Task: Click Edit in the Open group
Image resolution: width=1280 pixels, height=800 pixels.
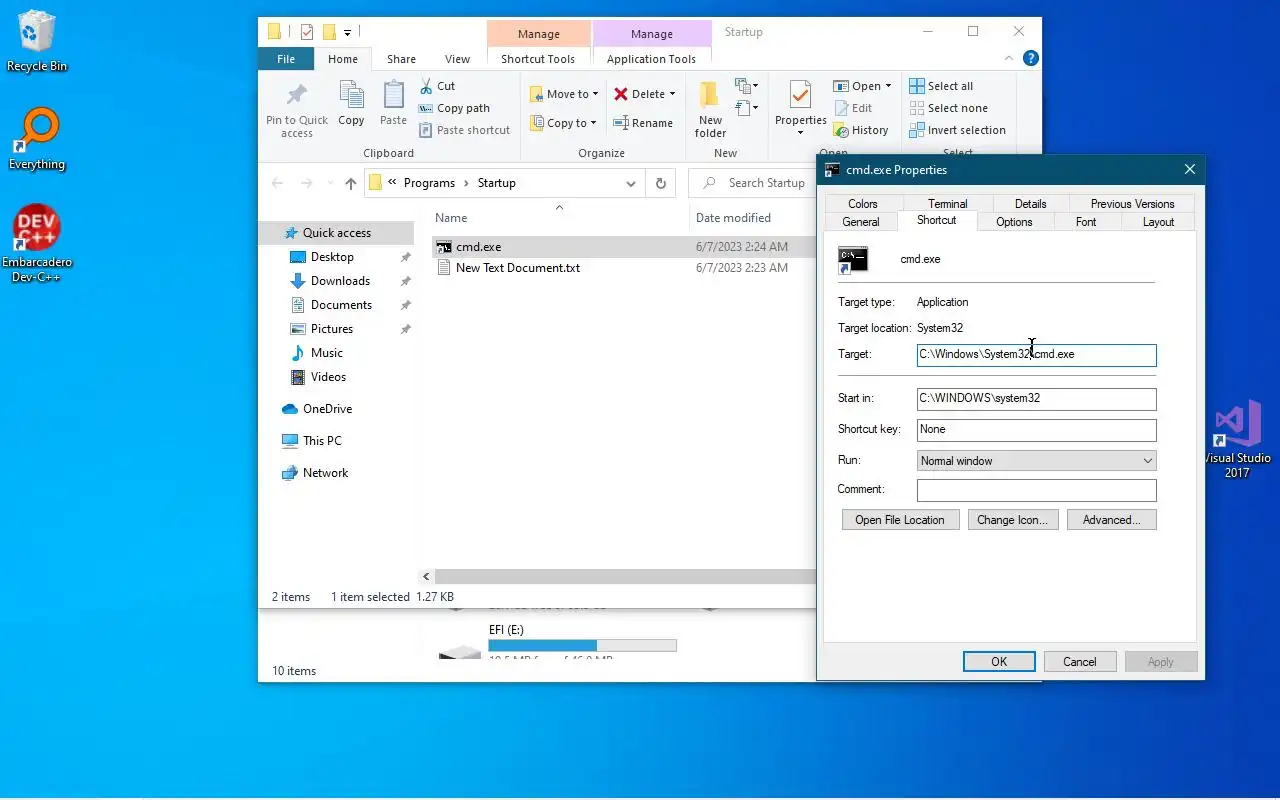Action: pos(853,108)
